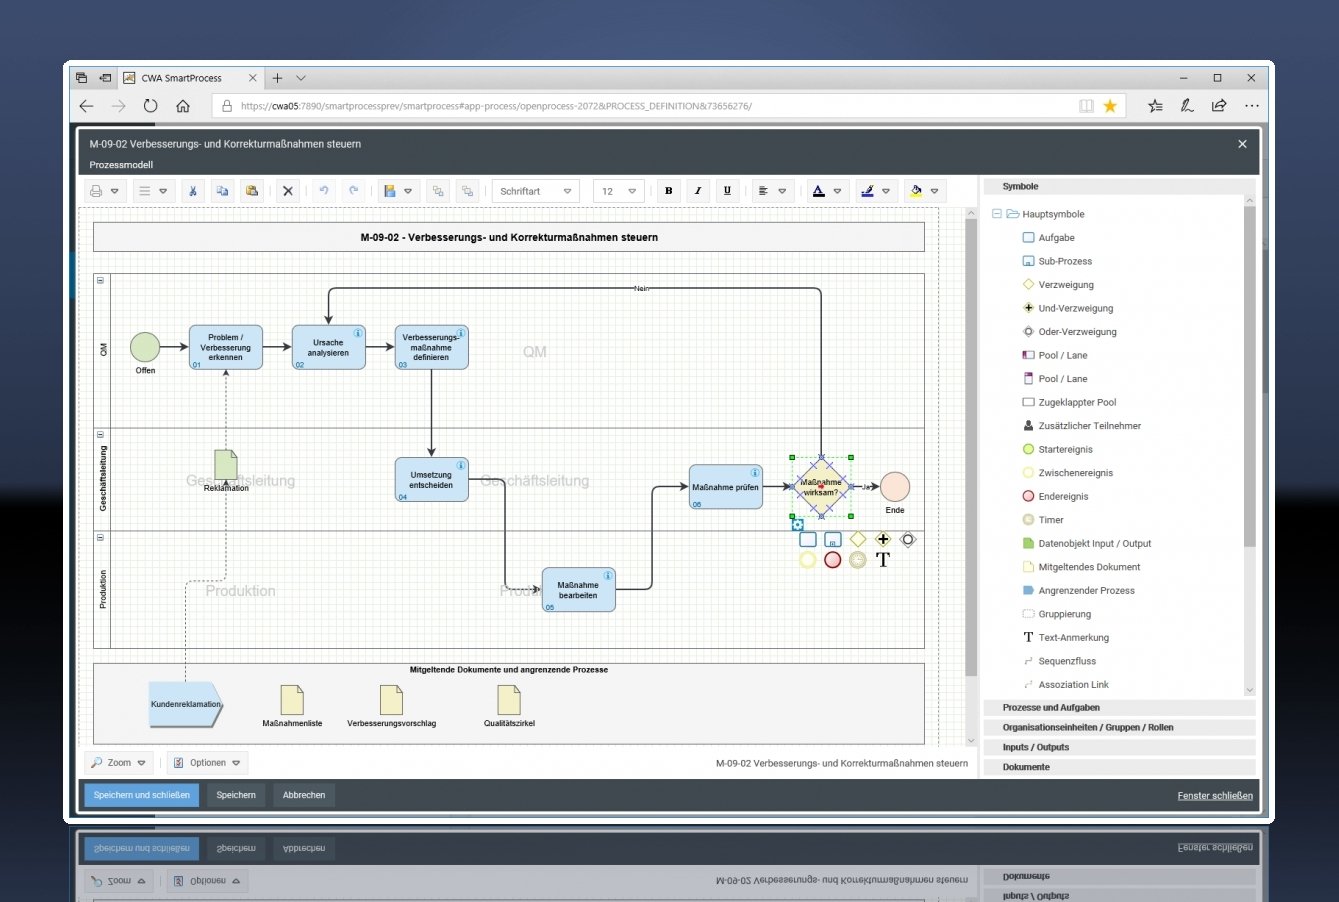Click the Speichern und schließen button
1339x902 pixels.
(140, 794)
